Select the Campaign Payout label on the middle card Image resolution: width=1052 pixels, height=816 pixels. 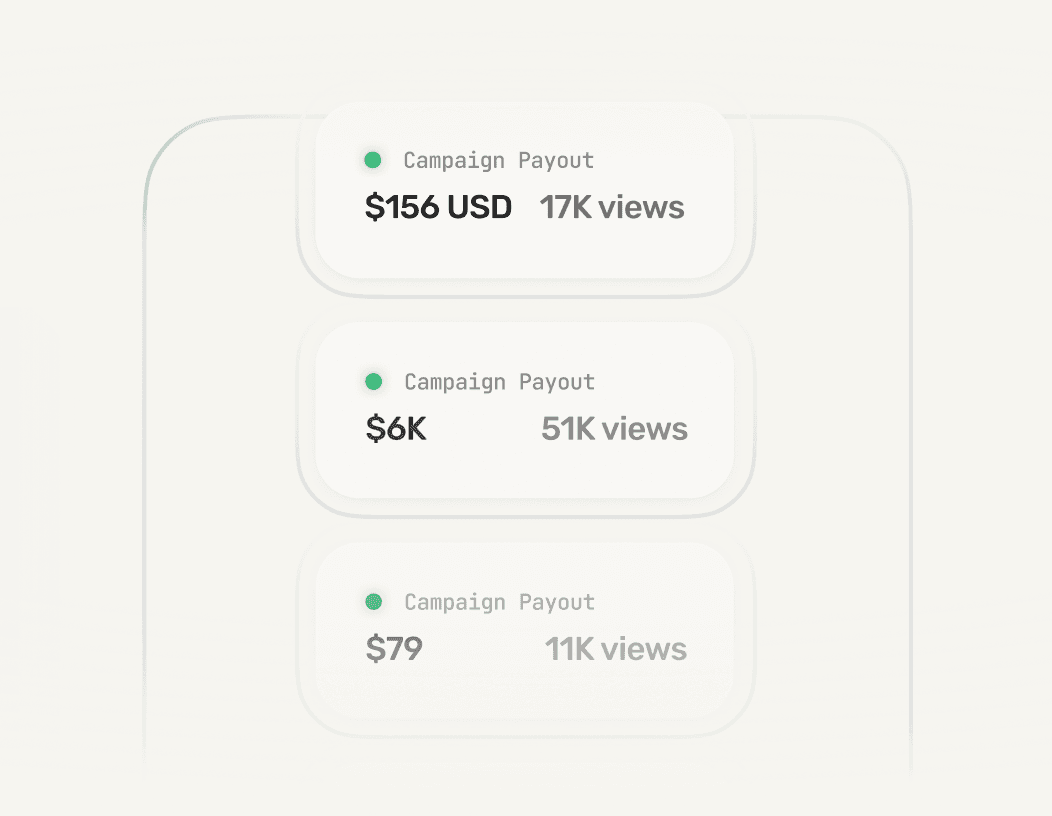[x=498, y=381]
